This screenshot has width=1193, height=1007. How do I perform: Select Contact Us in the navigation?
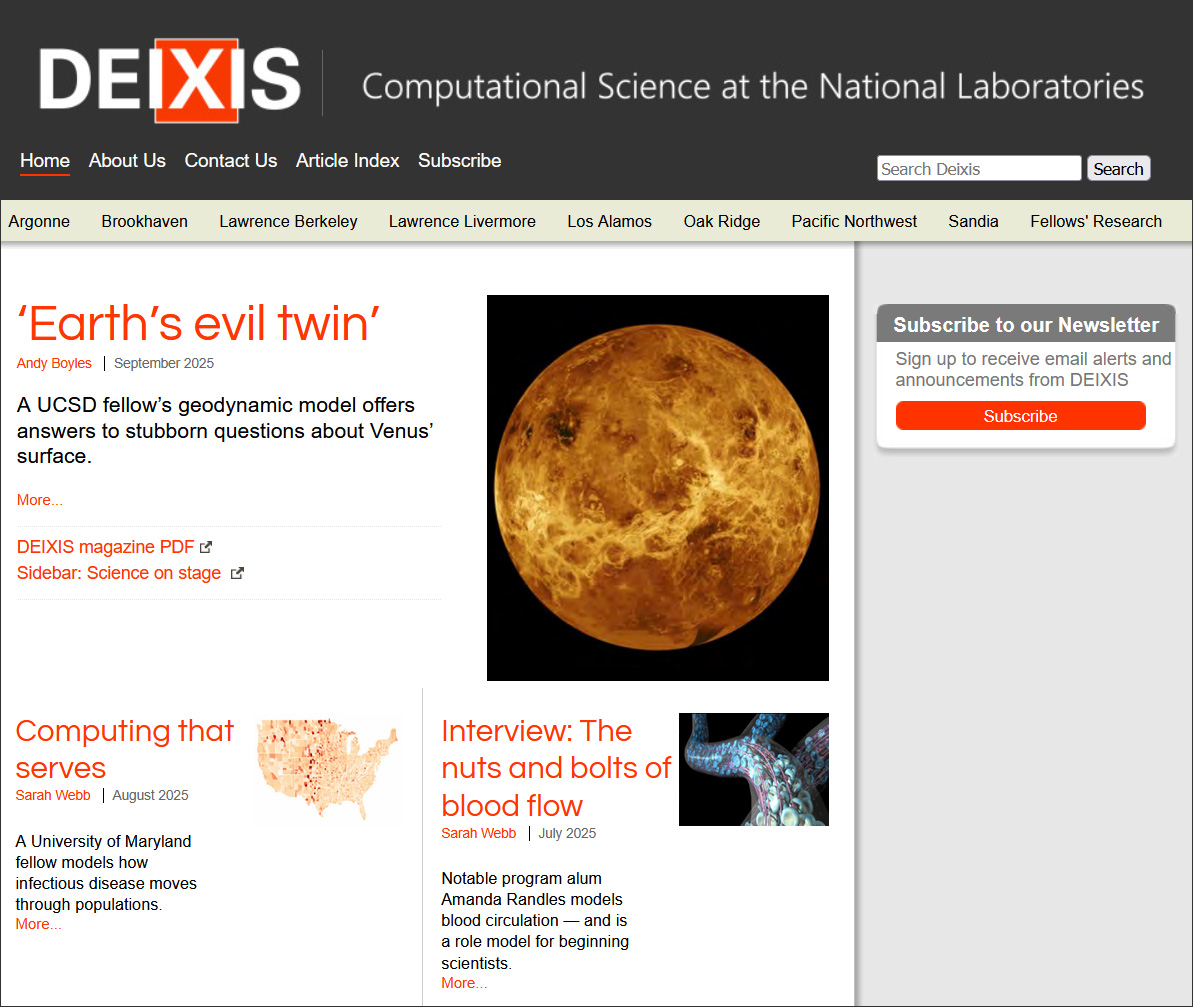pos(230,160)
